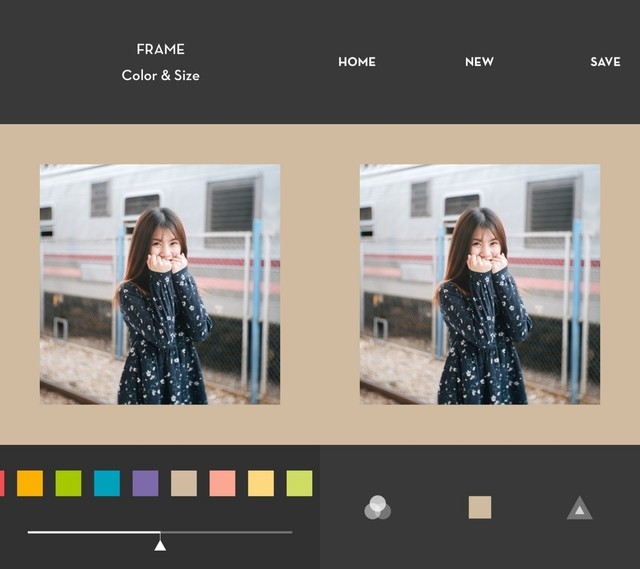Pick the lime green swatch
The image size is (640, 569).
[299, 483]
